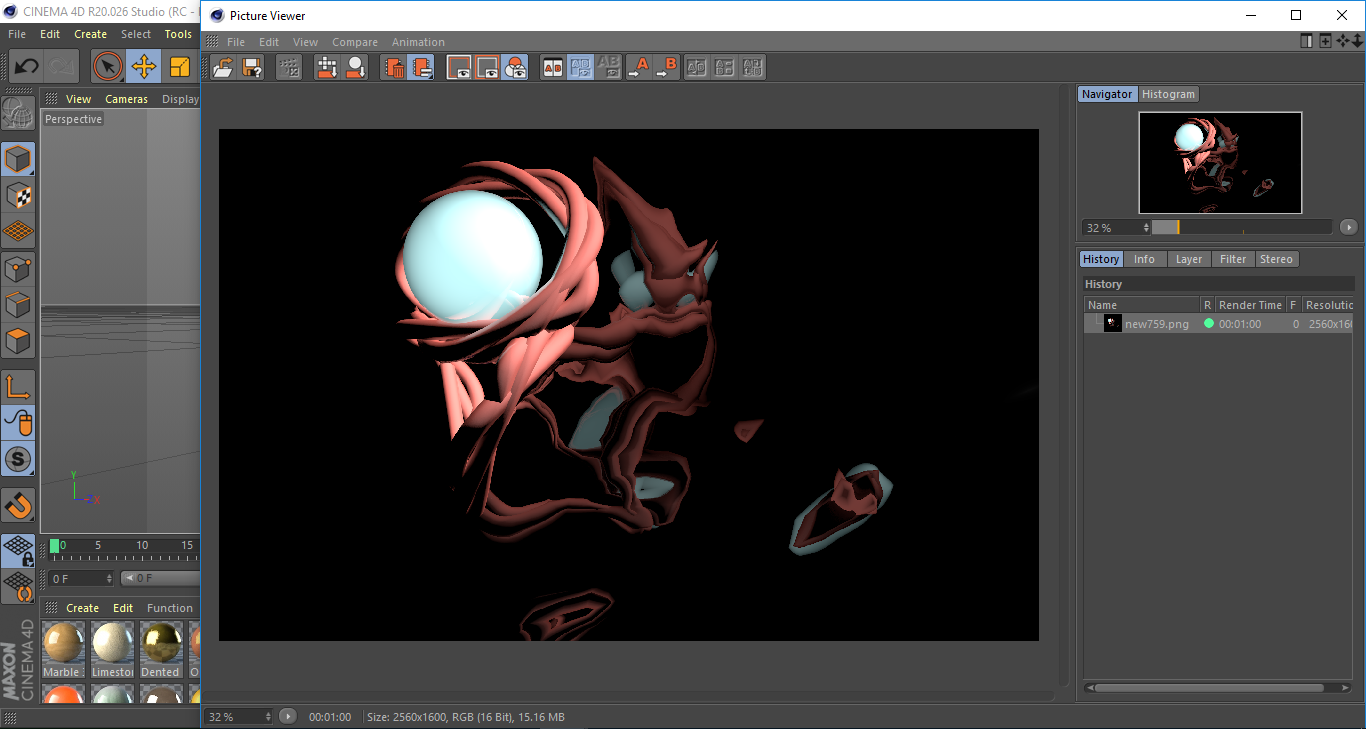Click the Render to Picture Viewer grid icon
The image size is (1366, 729).
[x=327, y=68]
